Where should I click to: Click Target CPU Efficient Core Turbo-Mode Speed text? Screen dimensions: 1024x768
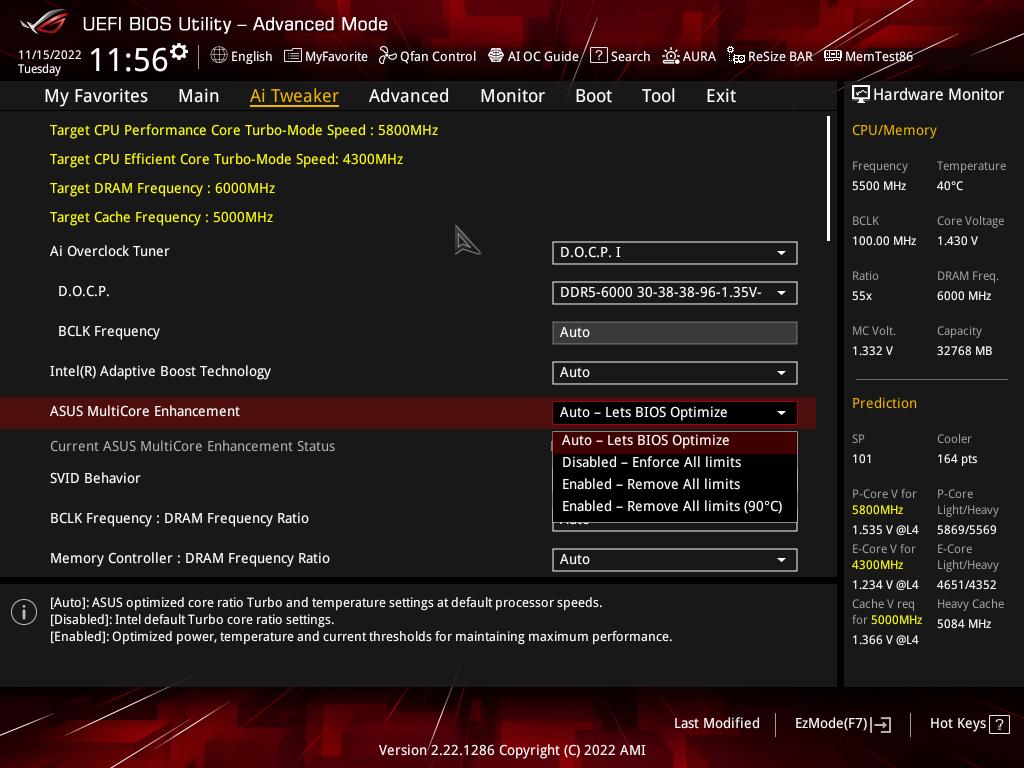click(x=226, y=159)
